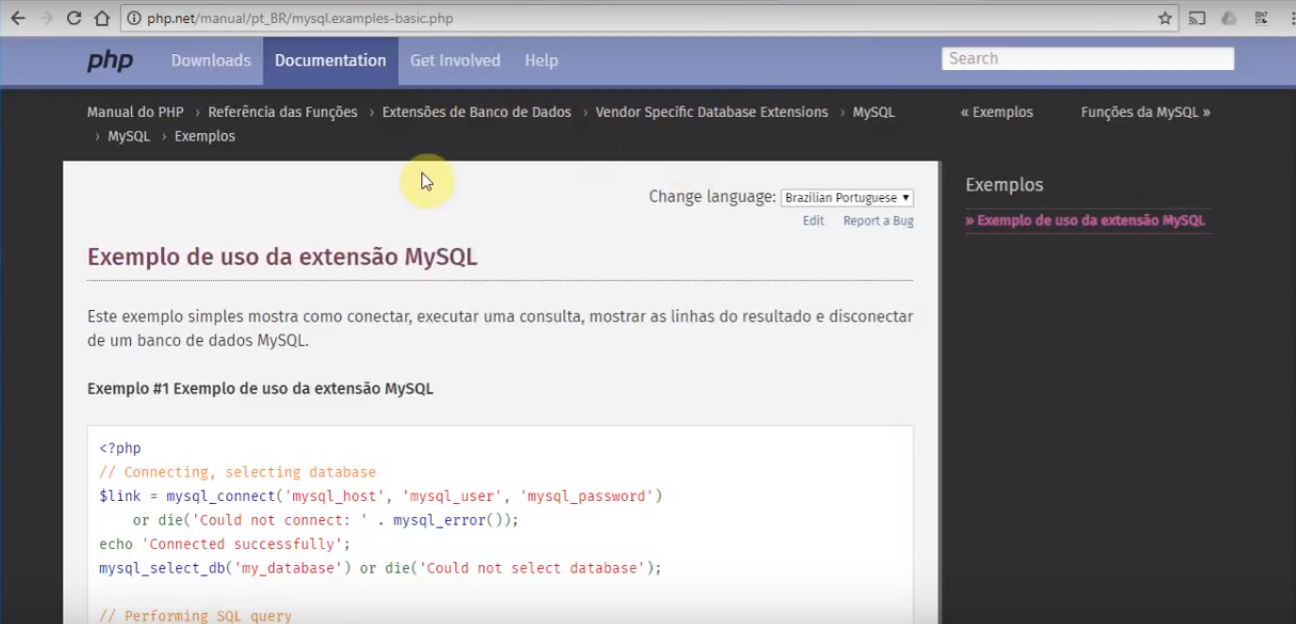
Task: Open the browser home page icon
Action: click(x=102, y=18)
